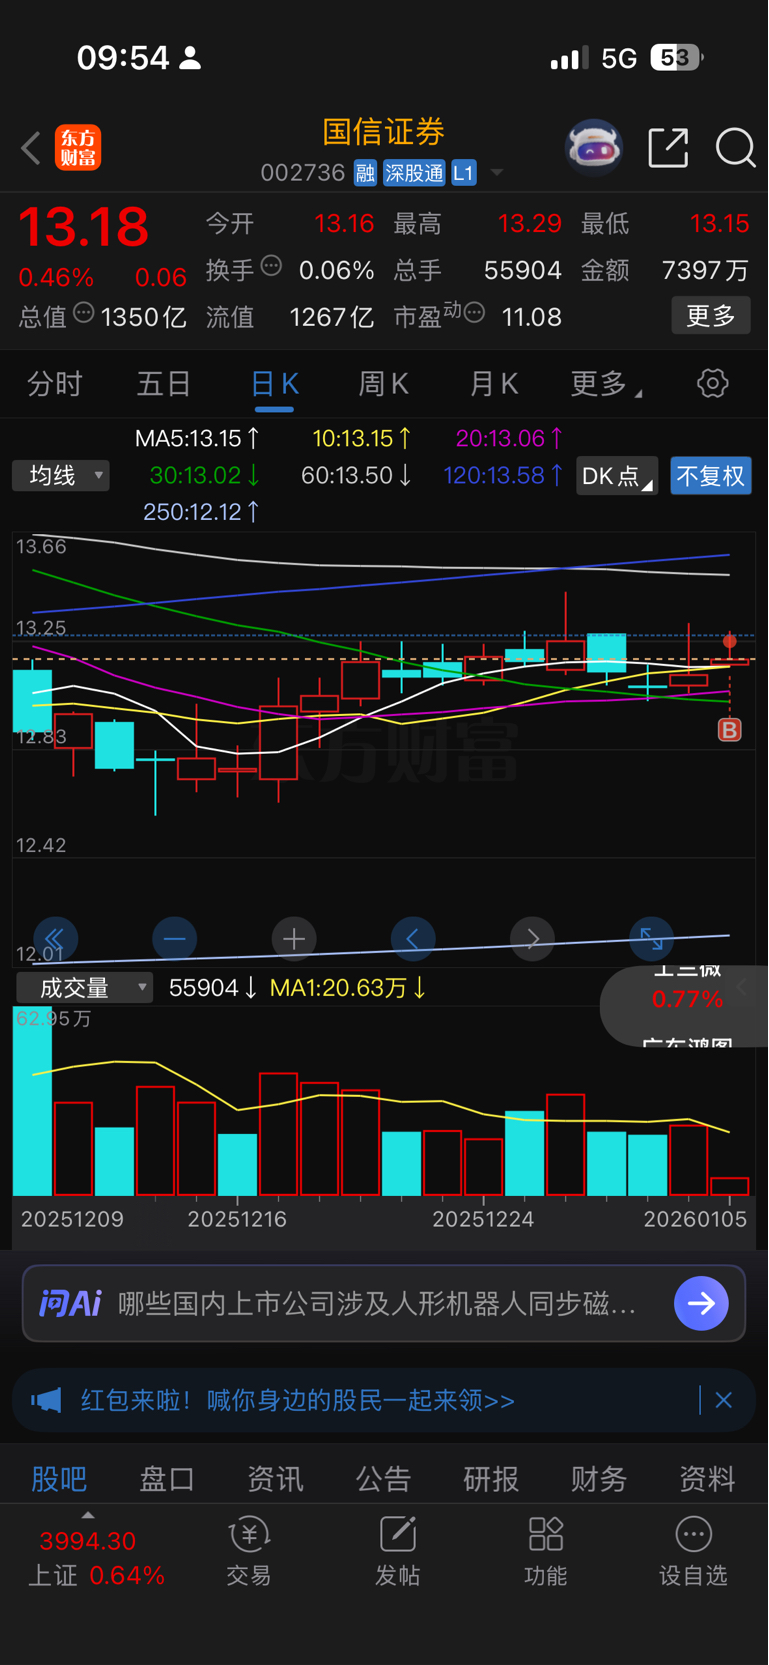Image resolution: width=769 pixels, height=1665 pixels.
Task: Move chart left with the left chevron
Action: click(x=413, y=938)
